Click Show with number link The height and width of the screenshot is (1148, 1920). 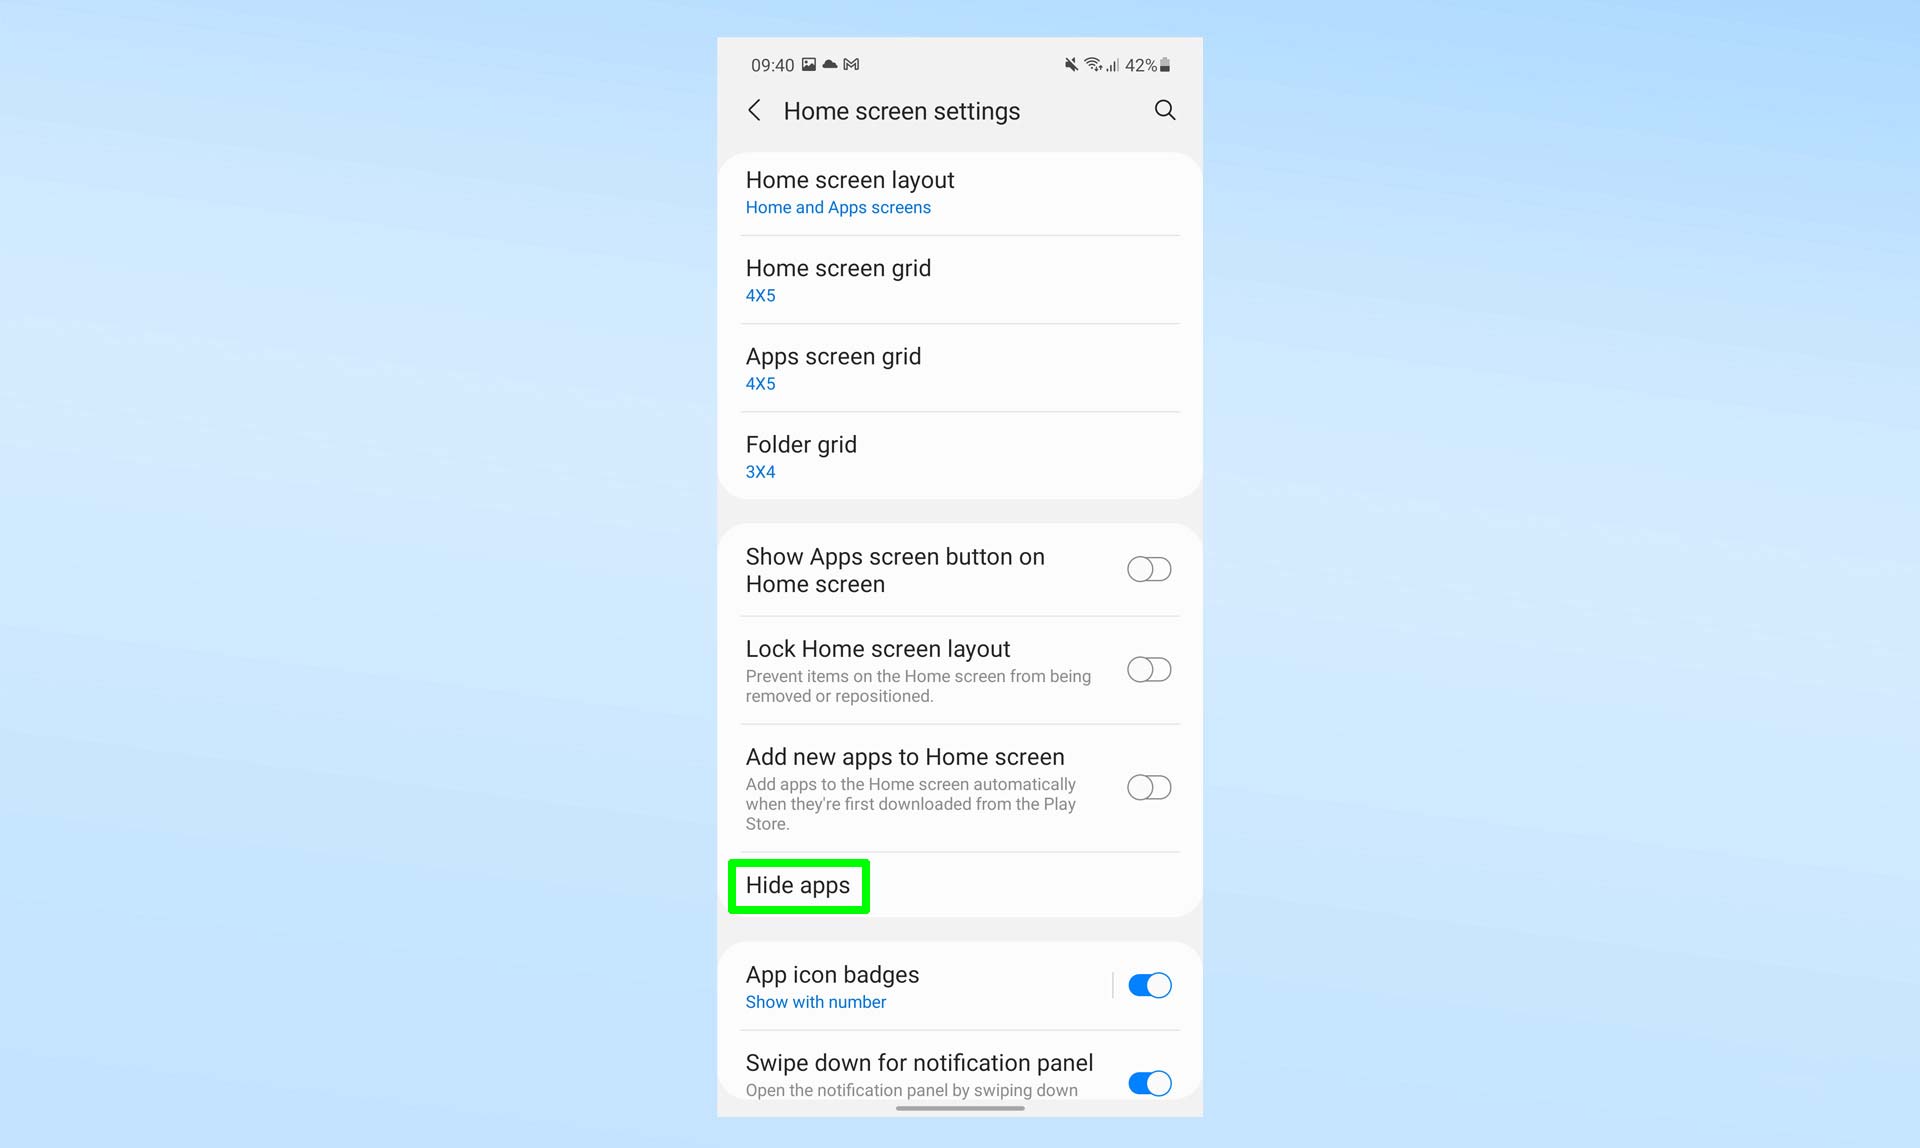click(814, 1003)
